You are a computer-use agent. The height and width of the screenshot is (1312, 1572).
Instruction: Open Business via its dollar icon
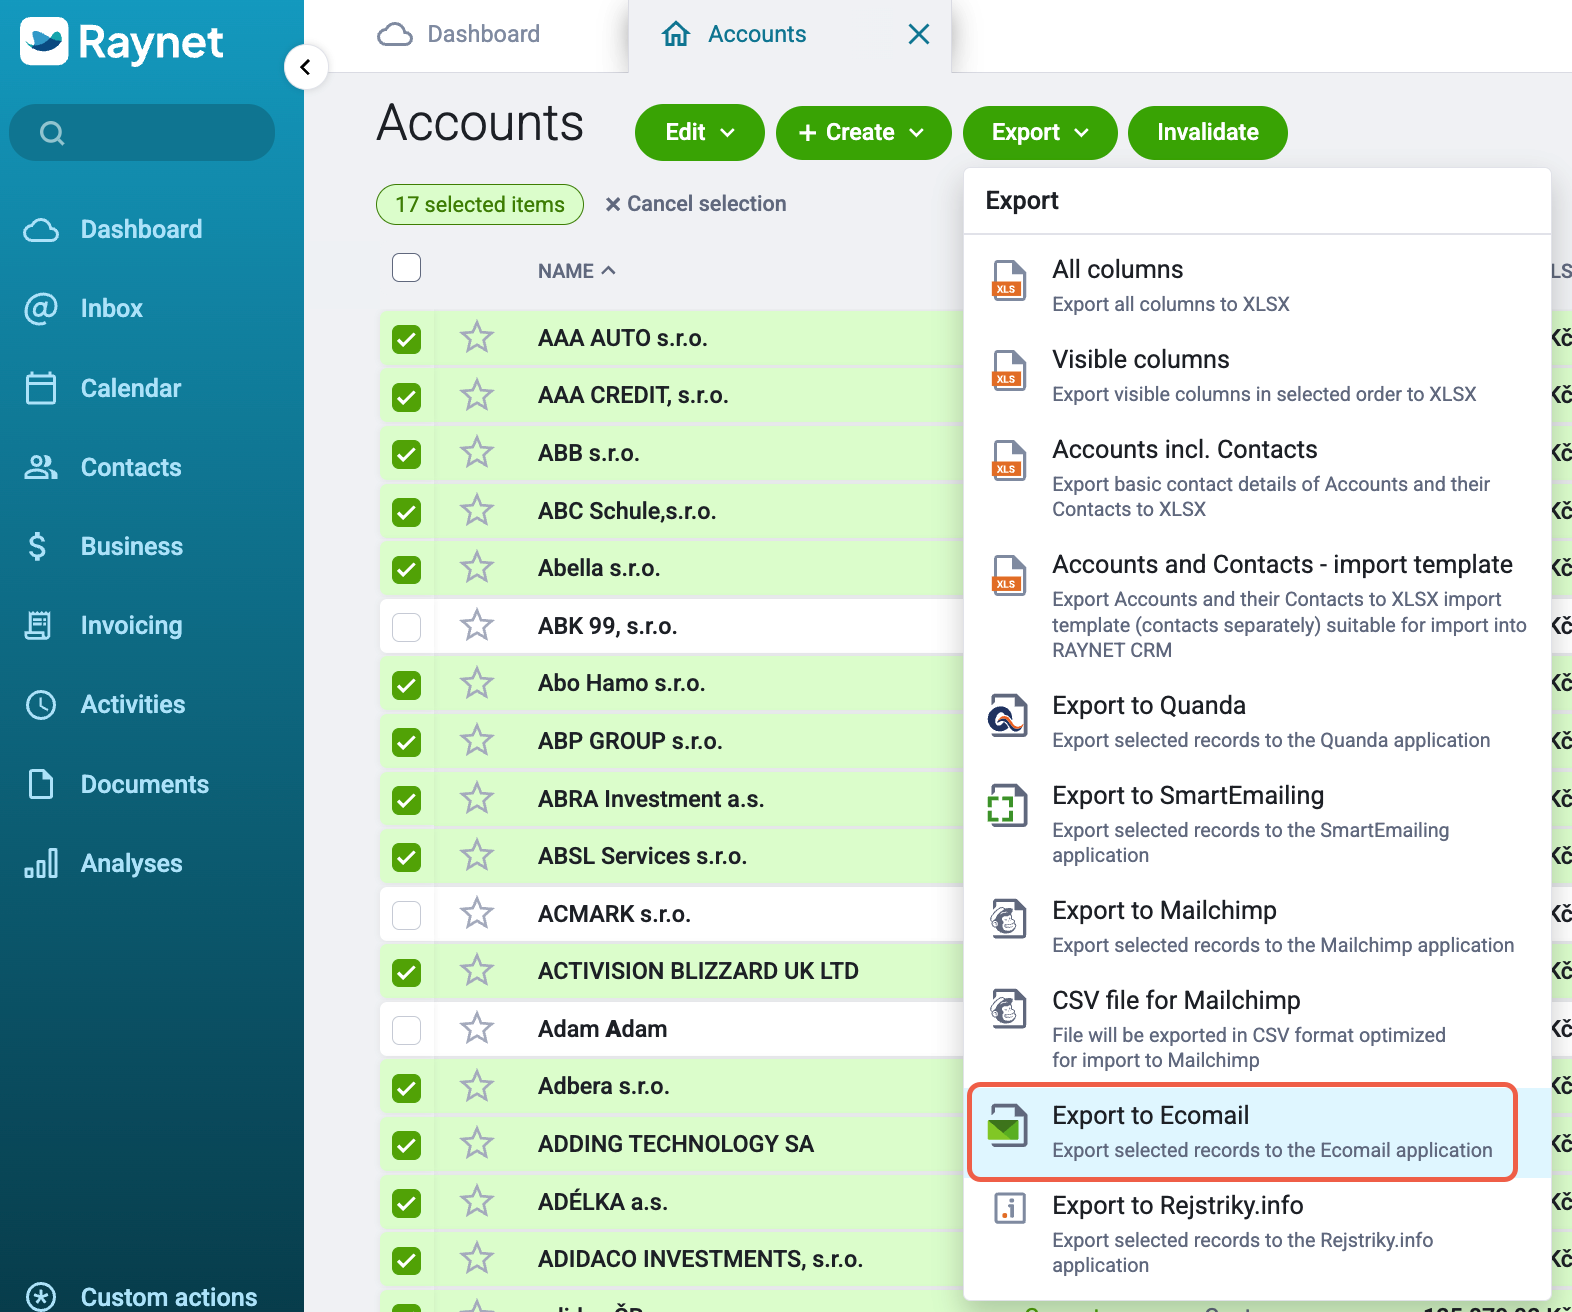(38, 546)
